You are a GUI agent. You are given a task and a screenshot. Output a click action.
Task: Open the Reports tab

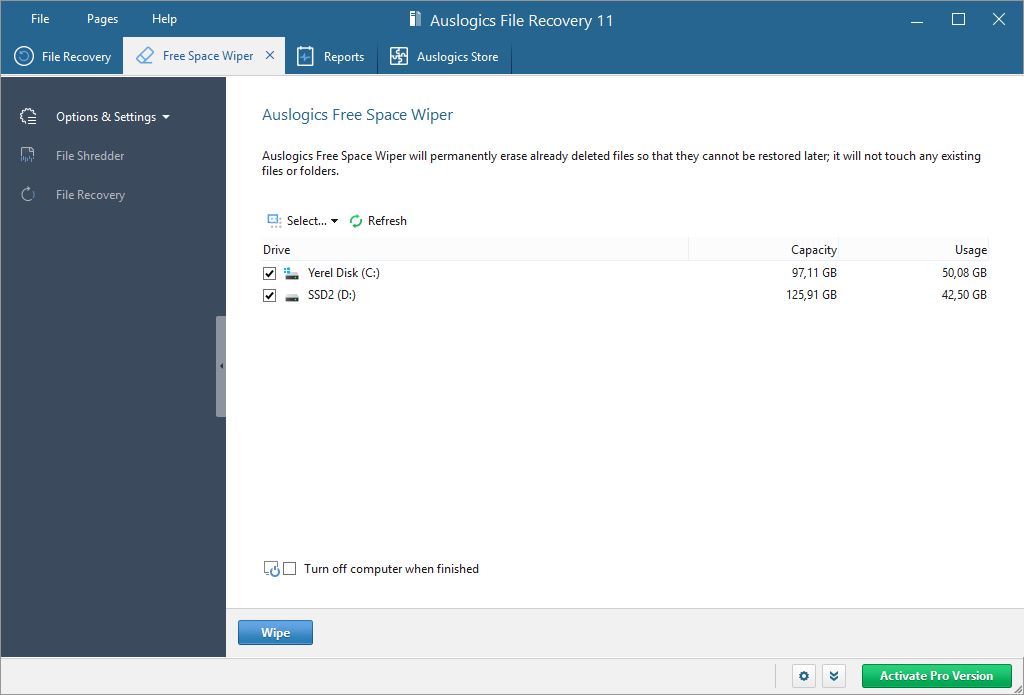[x=331, y=57]
